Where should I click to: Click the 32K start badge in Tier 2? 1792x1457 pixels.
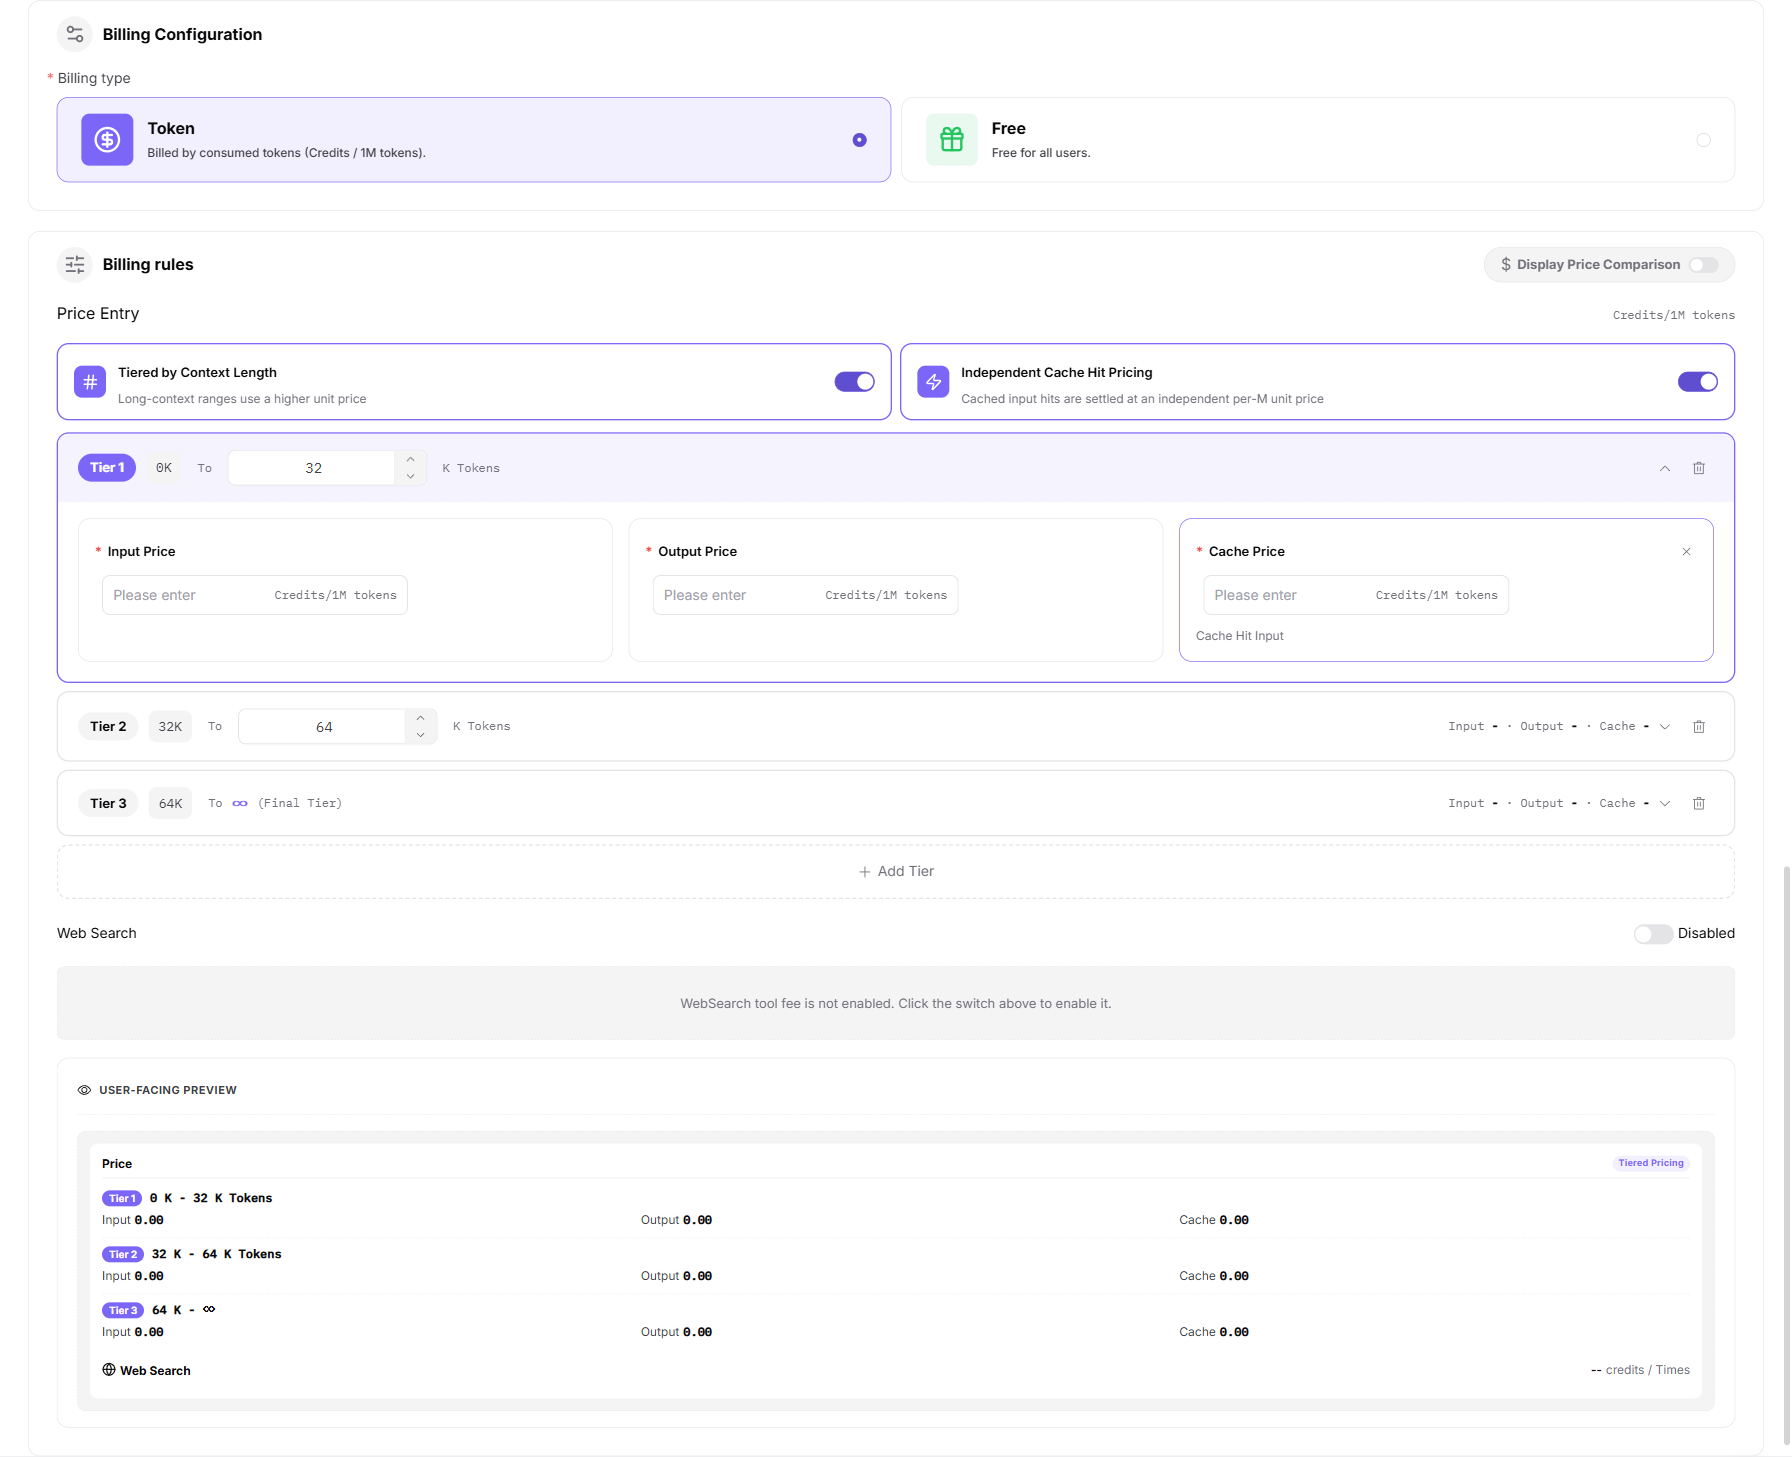(x=170, y=726)
